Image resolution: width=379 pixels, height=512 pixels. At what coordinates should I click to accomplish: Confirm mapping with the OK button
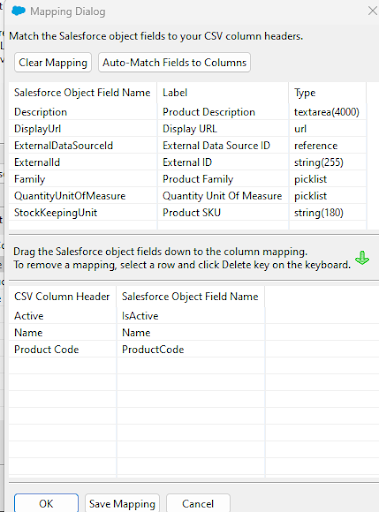[x=46, y=503]
